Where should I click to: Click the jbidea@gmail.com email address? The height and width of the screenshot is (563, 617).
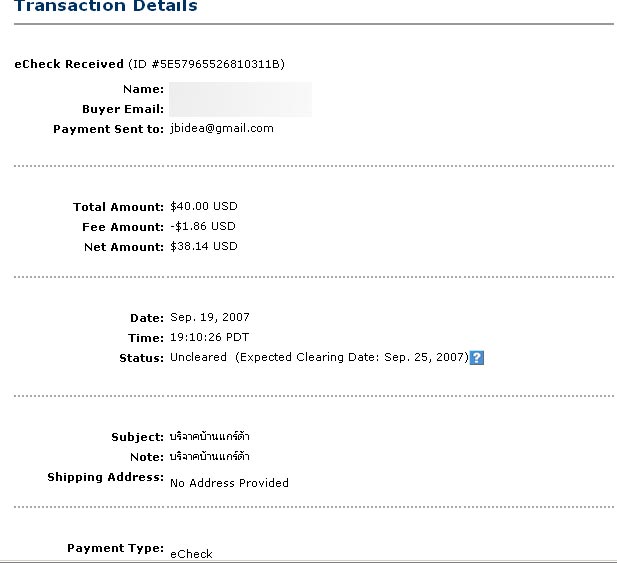(x=222, y=129)
